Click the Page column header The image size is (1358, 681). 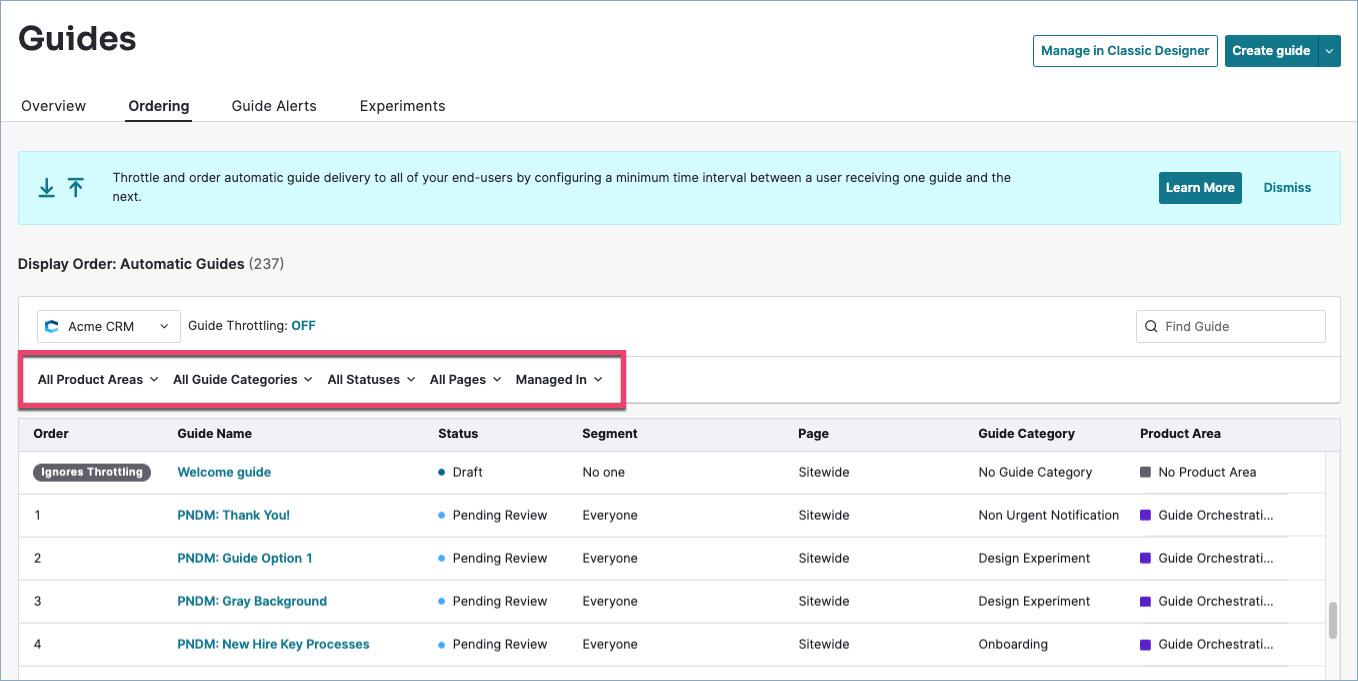813,434
